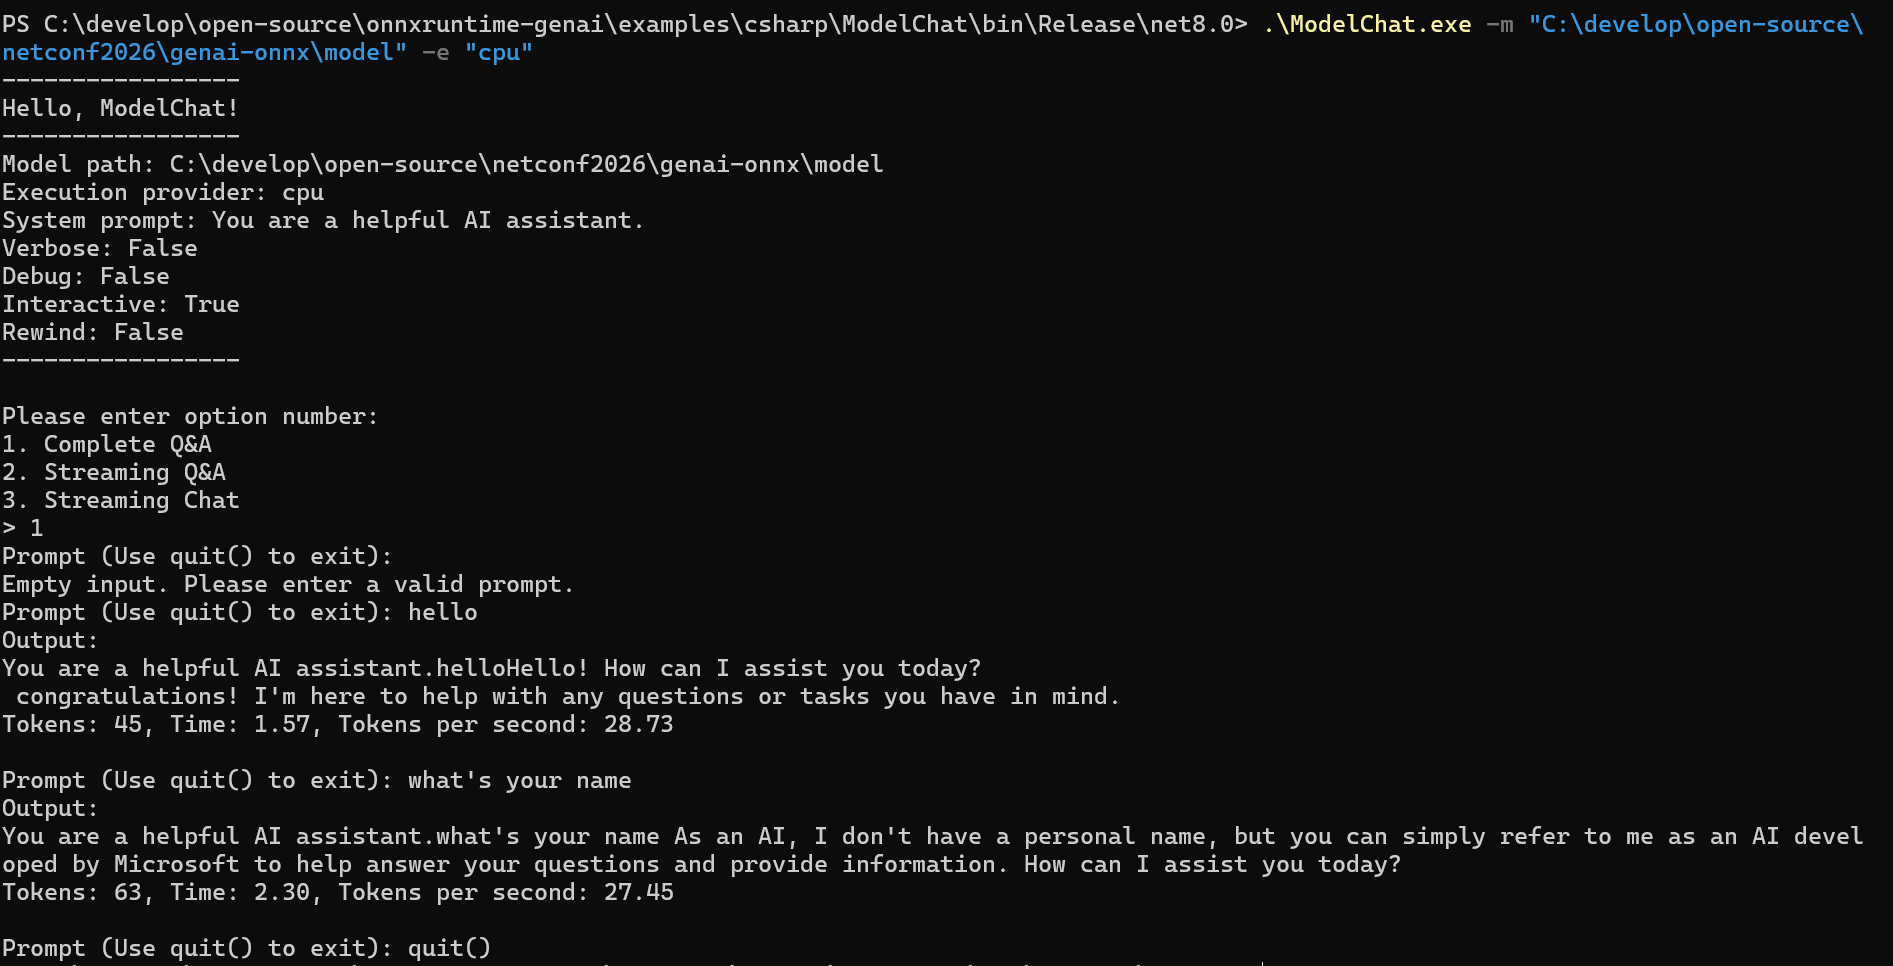Viewport: 1893px width, 966px height.
Task: Click the Interactive: True line
Action: click(x=120, y=304)
